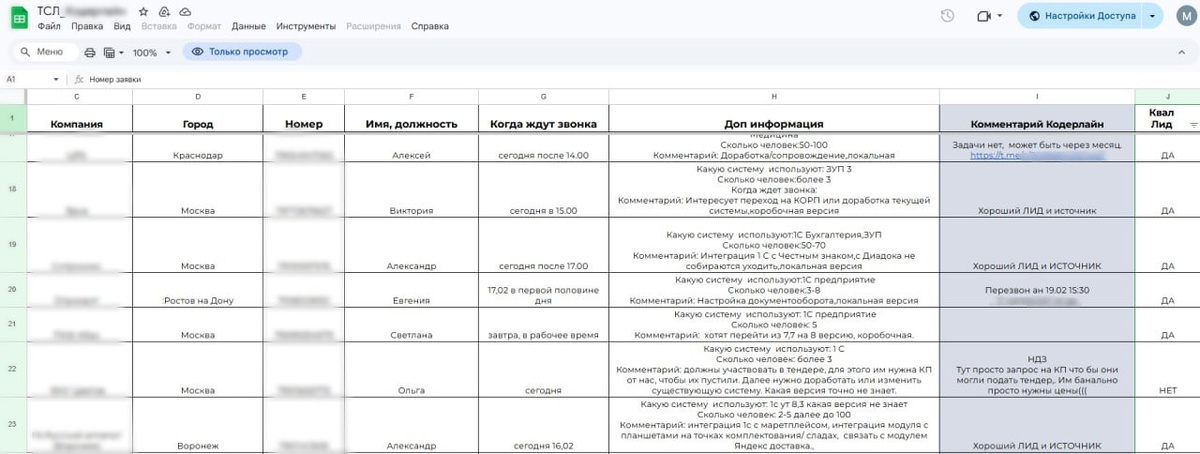Open the t.me link in comments

1037,156
